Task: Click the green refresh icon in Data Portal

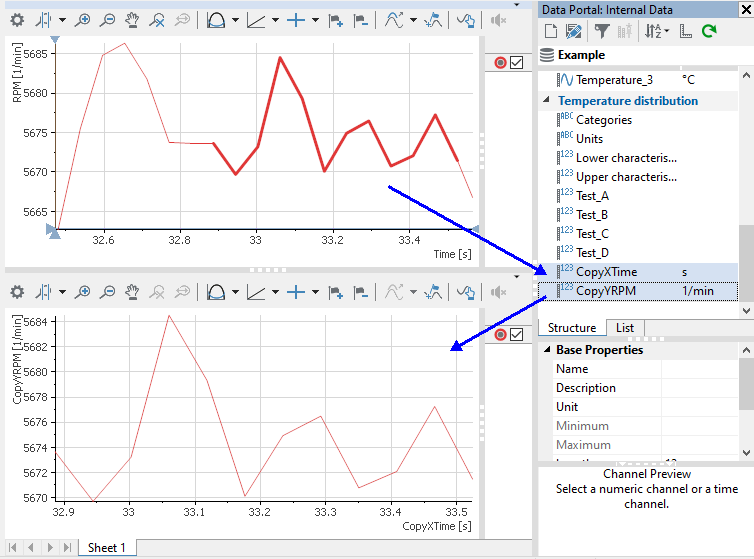Action: pos(709,32)
